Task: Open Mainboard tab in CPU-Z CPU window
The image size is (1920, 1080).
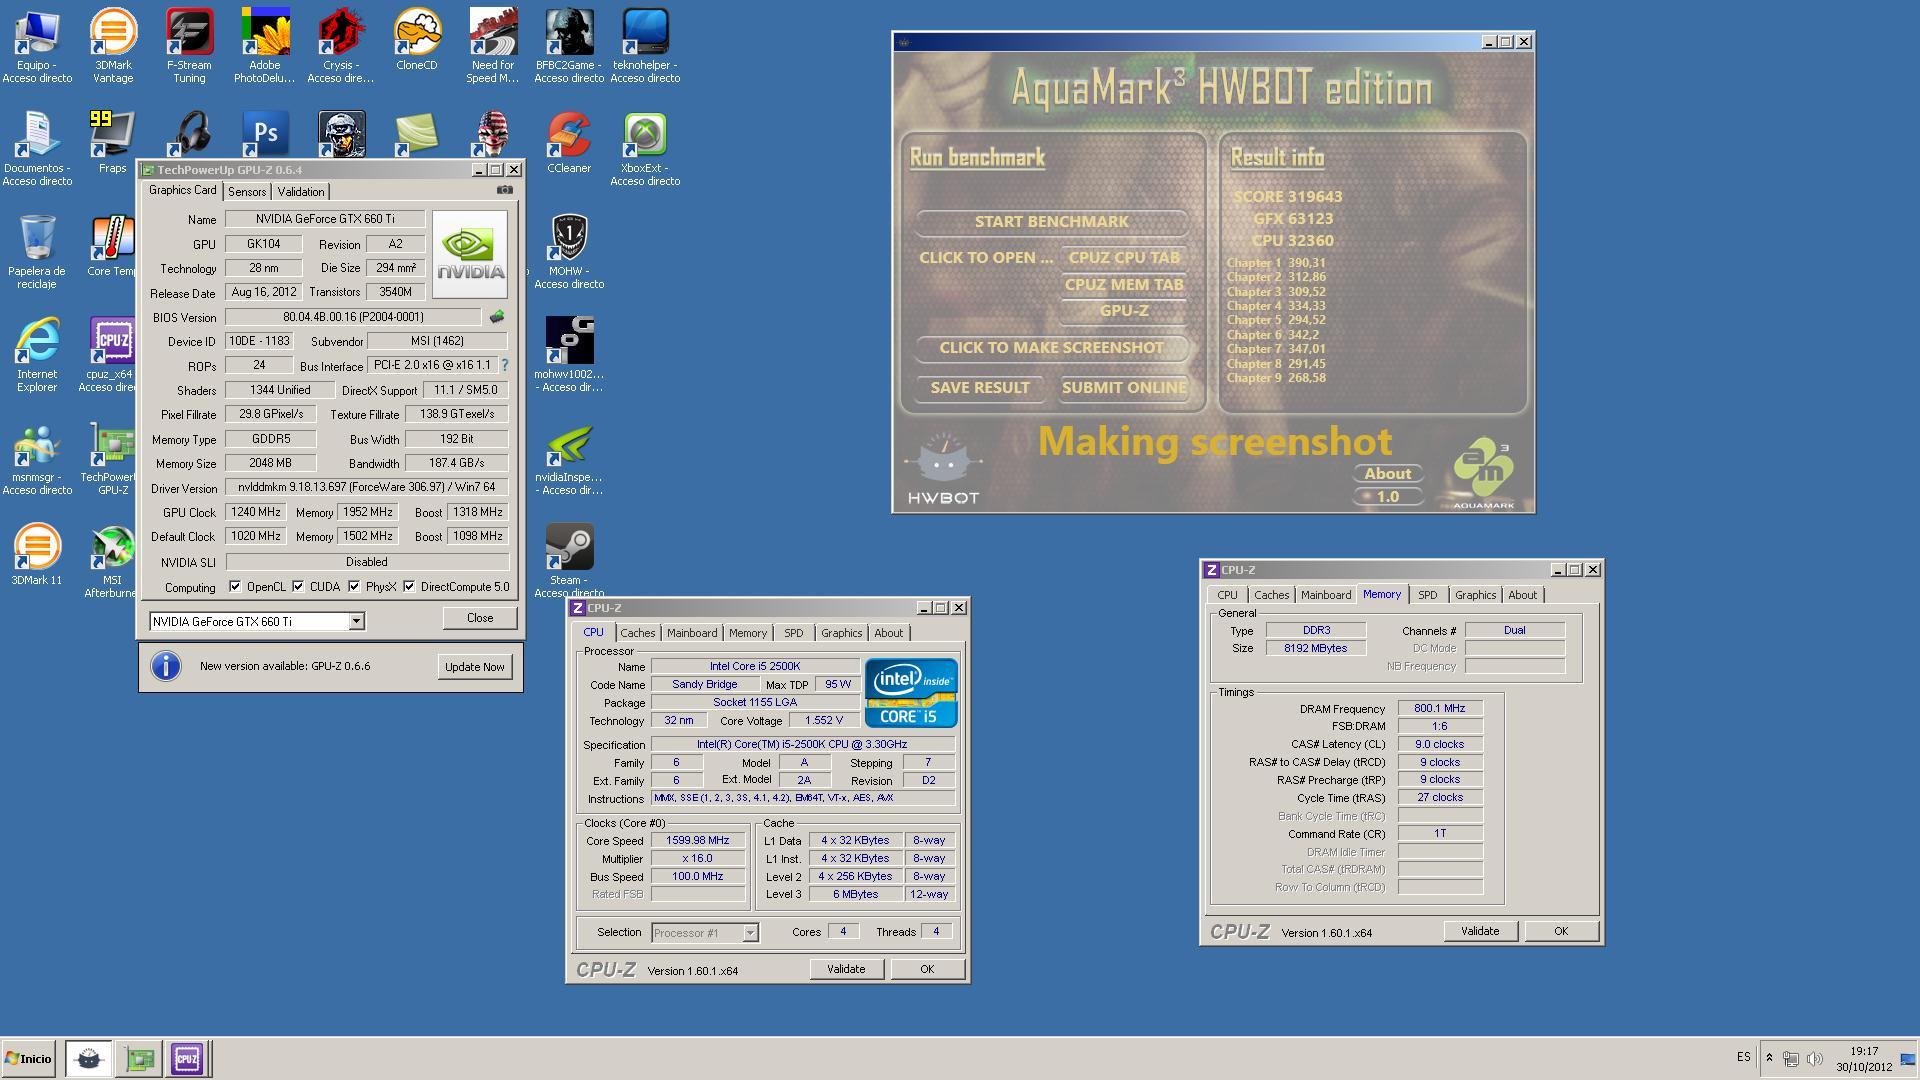Action: [x=692, y=633]
